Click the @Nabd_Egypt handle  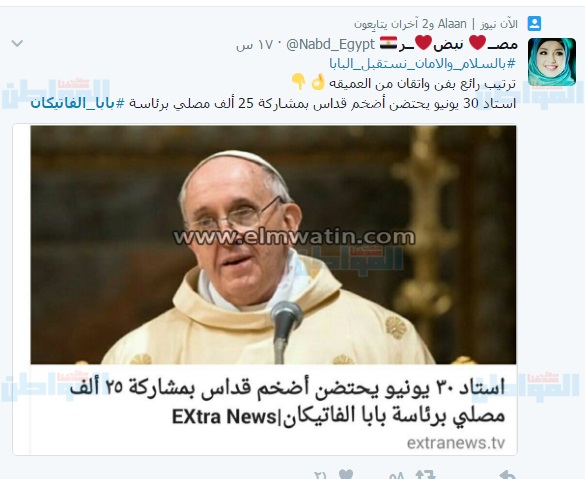pos(330,44)
